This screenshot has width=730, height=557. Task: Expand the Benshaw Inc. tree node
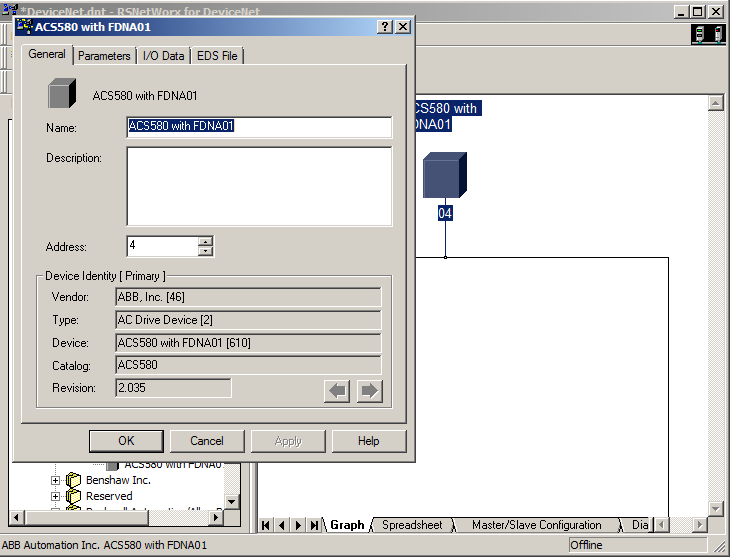coord(56,481)
